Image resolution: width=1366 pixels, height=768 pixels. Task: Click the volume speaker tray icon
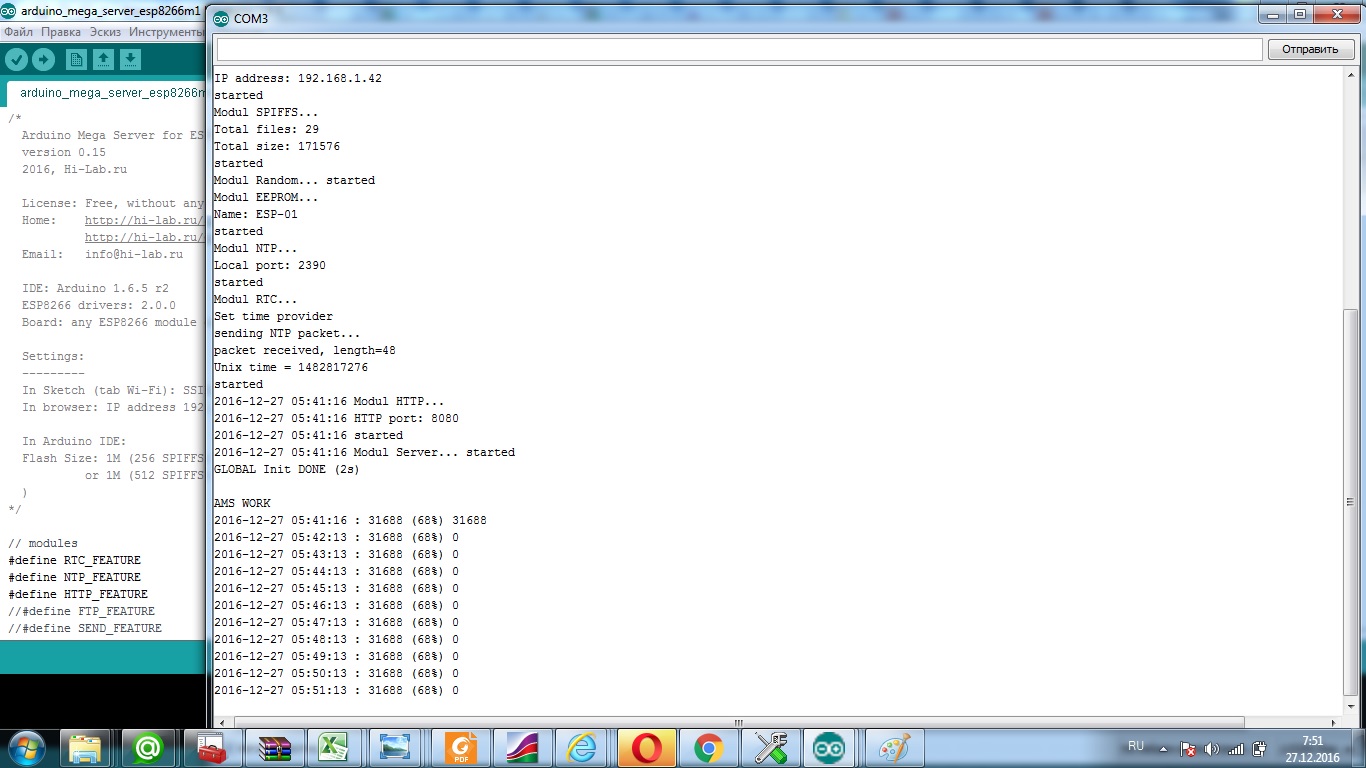coord(1212,748)
